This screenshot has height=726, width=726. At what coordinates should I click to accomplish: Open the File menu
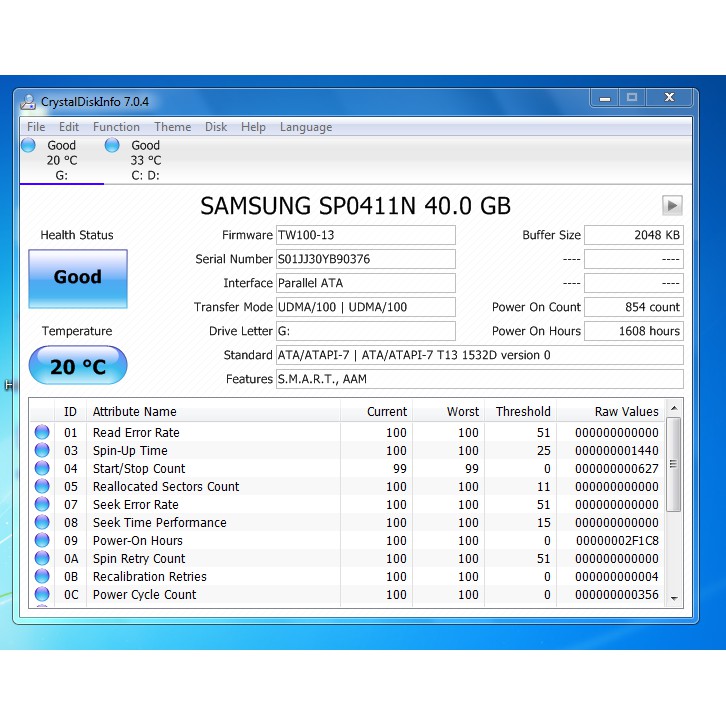(x=36, y=127)
